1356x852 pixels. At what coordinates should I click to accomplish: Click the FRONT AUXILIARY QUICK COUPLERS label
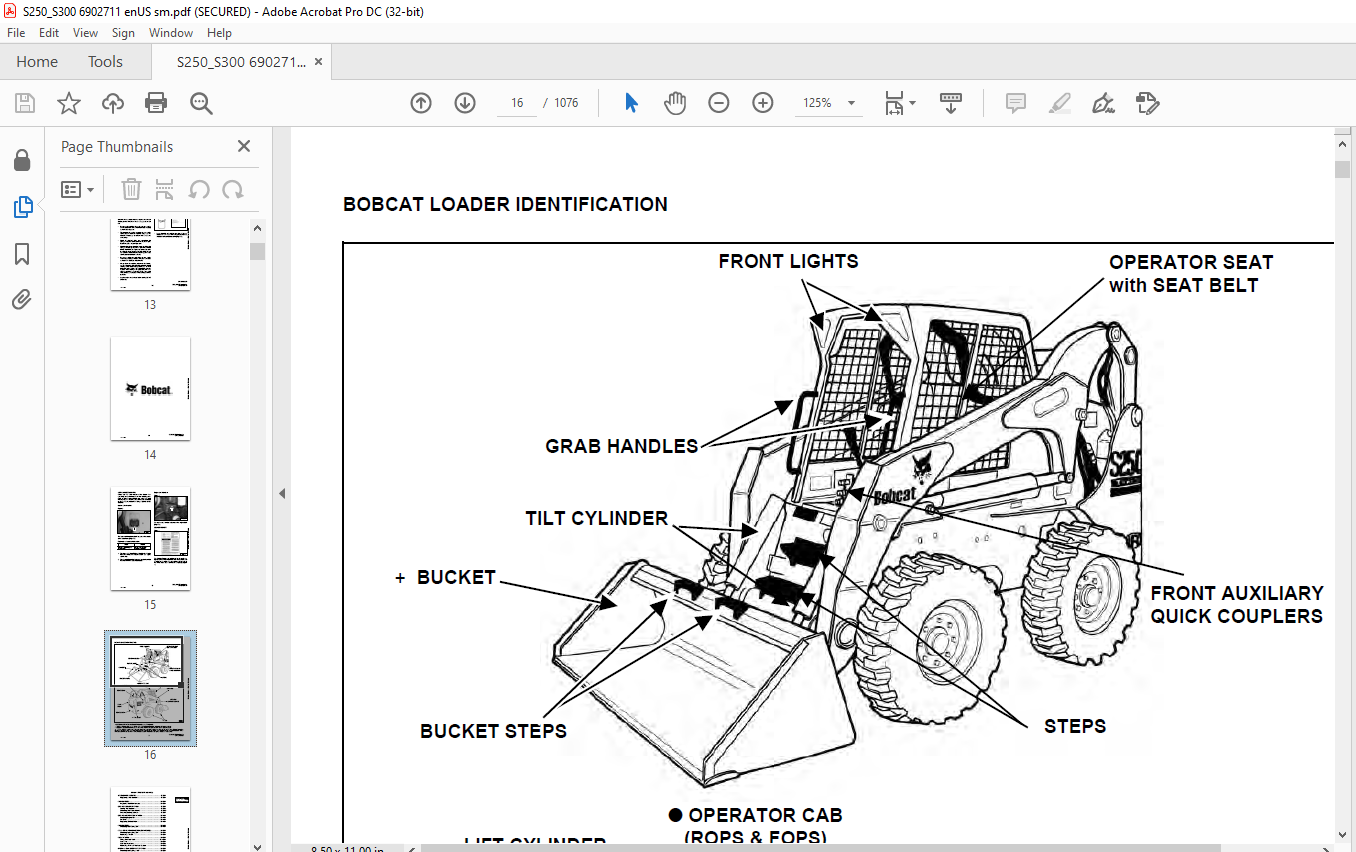tap(1237, 604)
